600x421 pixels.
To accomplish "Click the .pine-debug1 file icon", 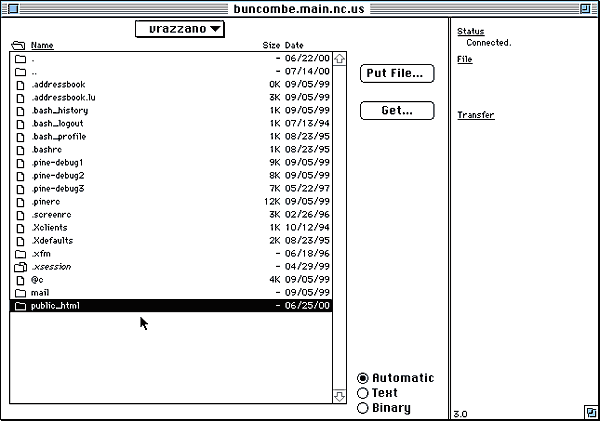I will pyautogui.click(x=20, y=163).
